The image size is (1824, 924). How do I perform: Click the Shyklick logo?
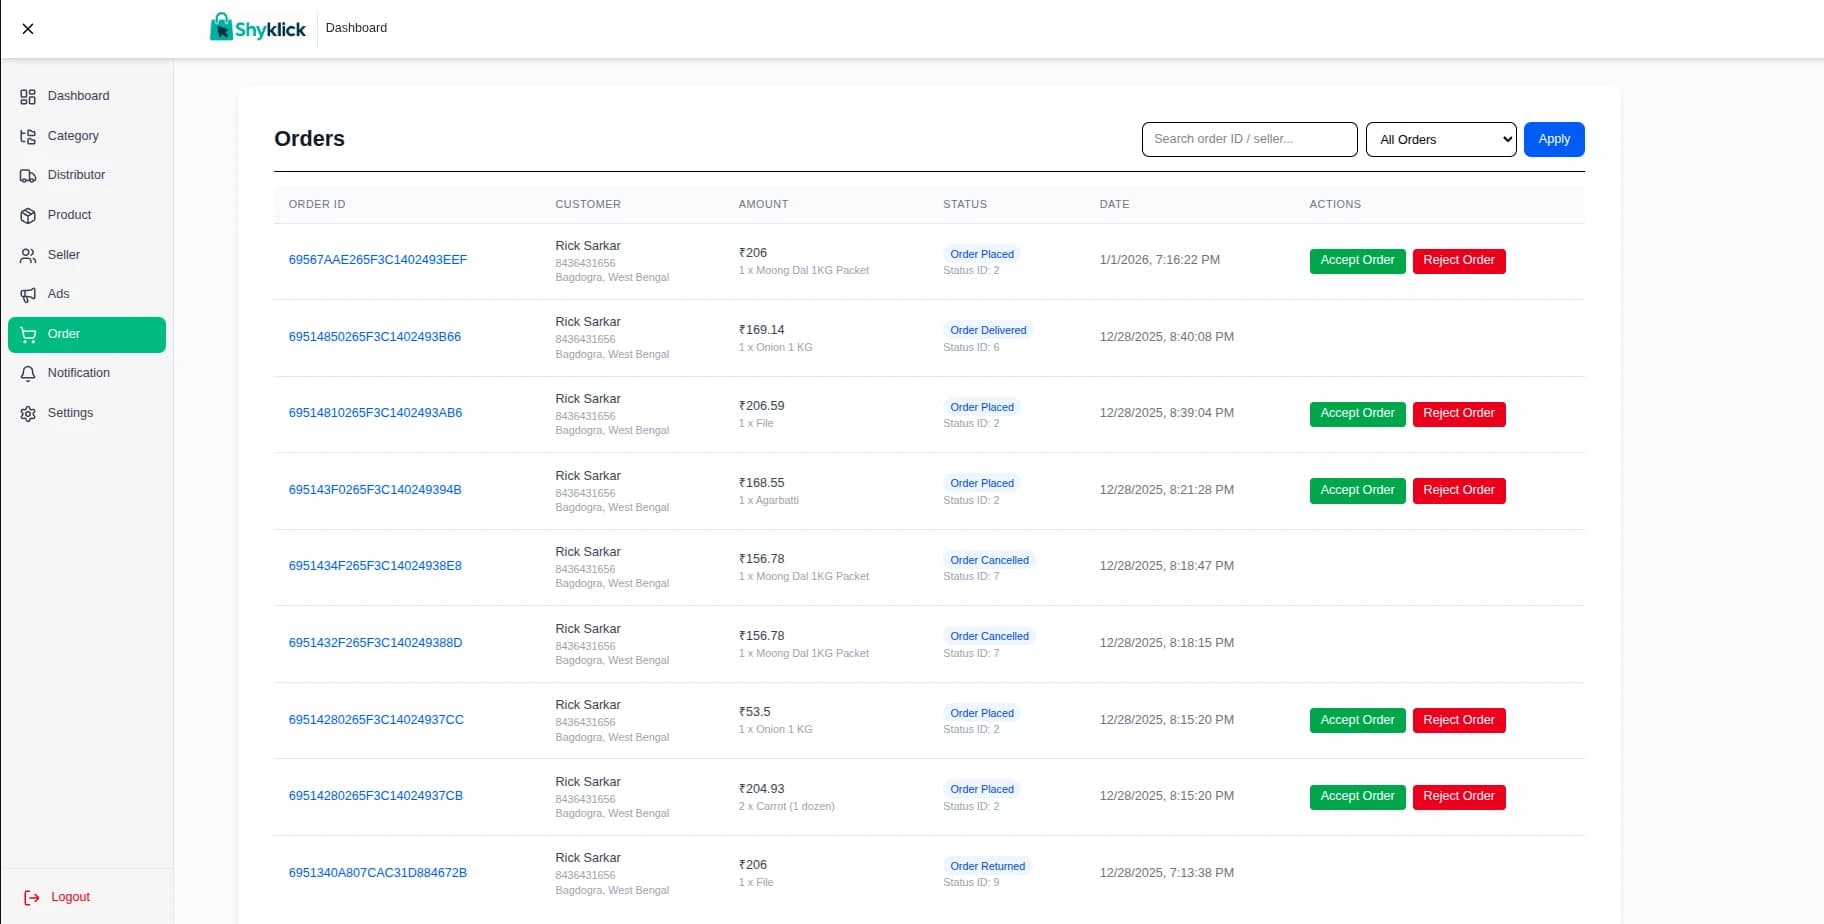tap(258, 28)
